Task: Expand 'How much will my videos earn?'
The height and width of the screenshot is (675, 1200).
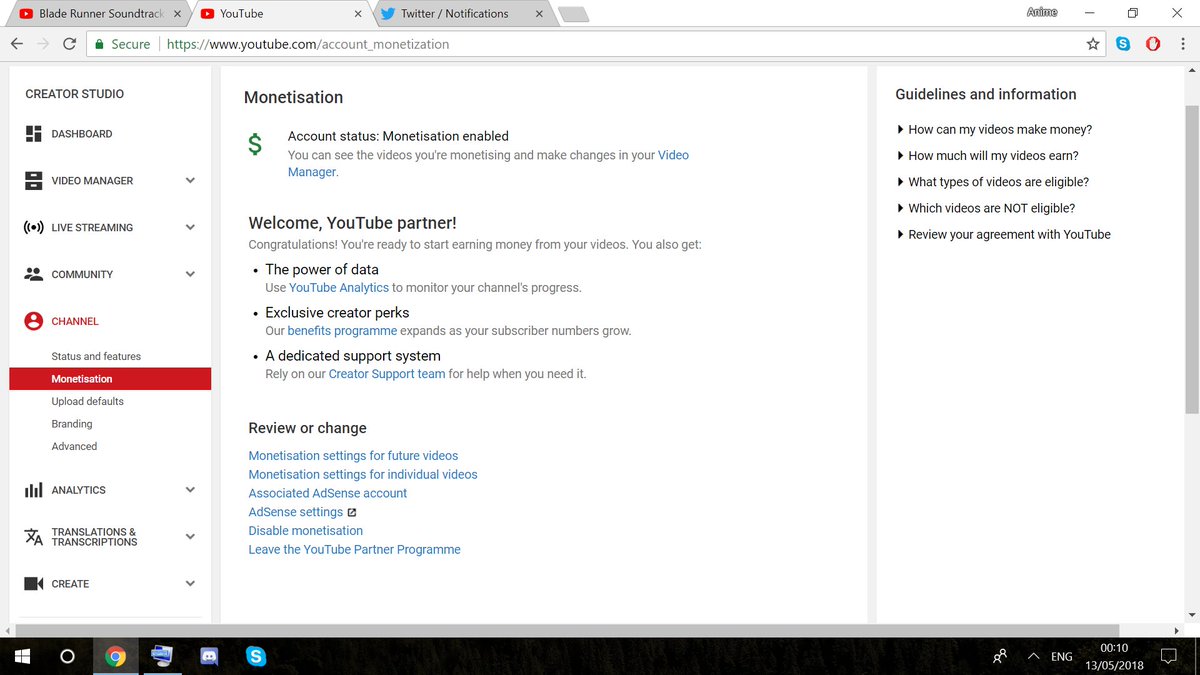Action: [988, 156]
